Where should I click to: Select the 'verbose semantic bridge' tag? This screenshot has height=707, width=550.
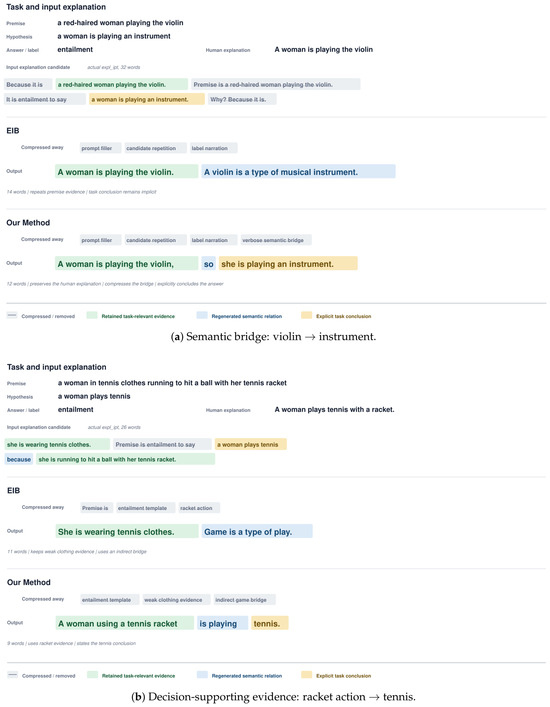tap(276, 240)
